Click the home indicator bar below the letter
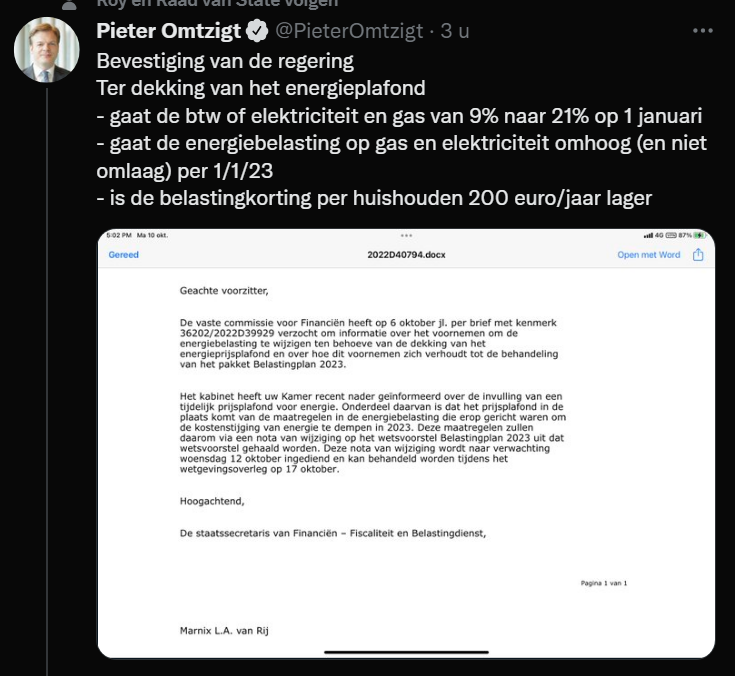The image size is (735, 676). click(405, 651)
